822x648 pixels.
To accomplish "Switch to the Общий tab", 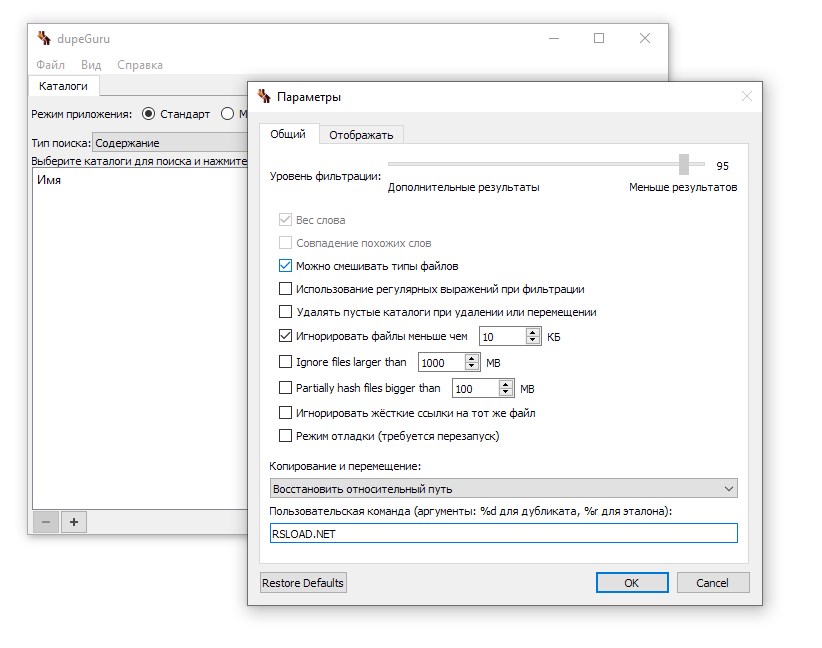I will (288, 134).
